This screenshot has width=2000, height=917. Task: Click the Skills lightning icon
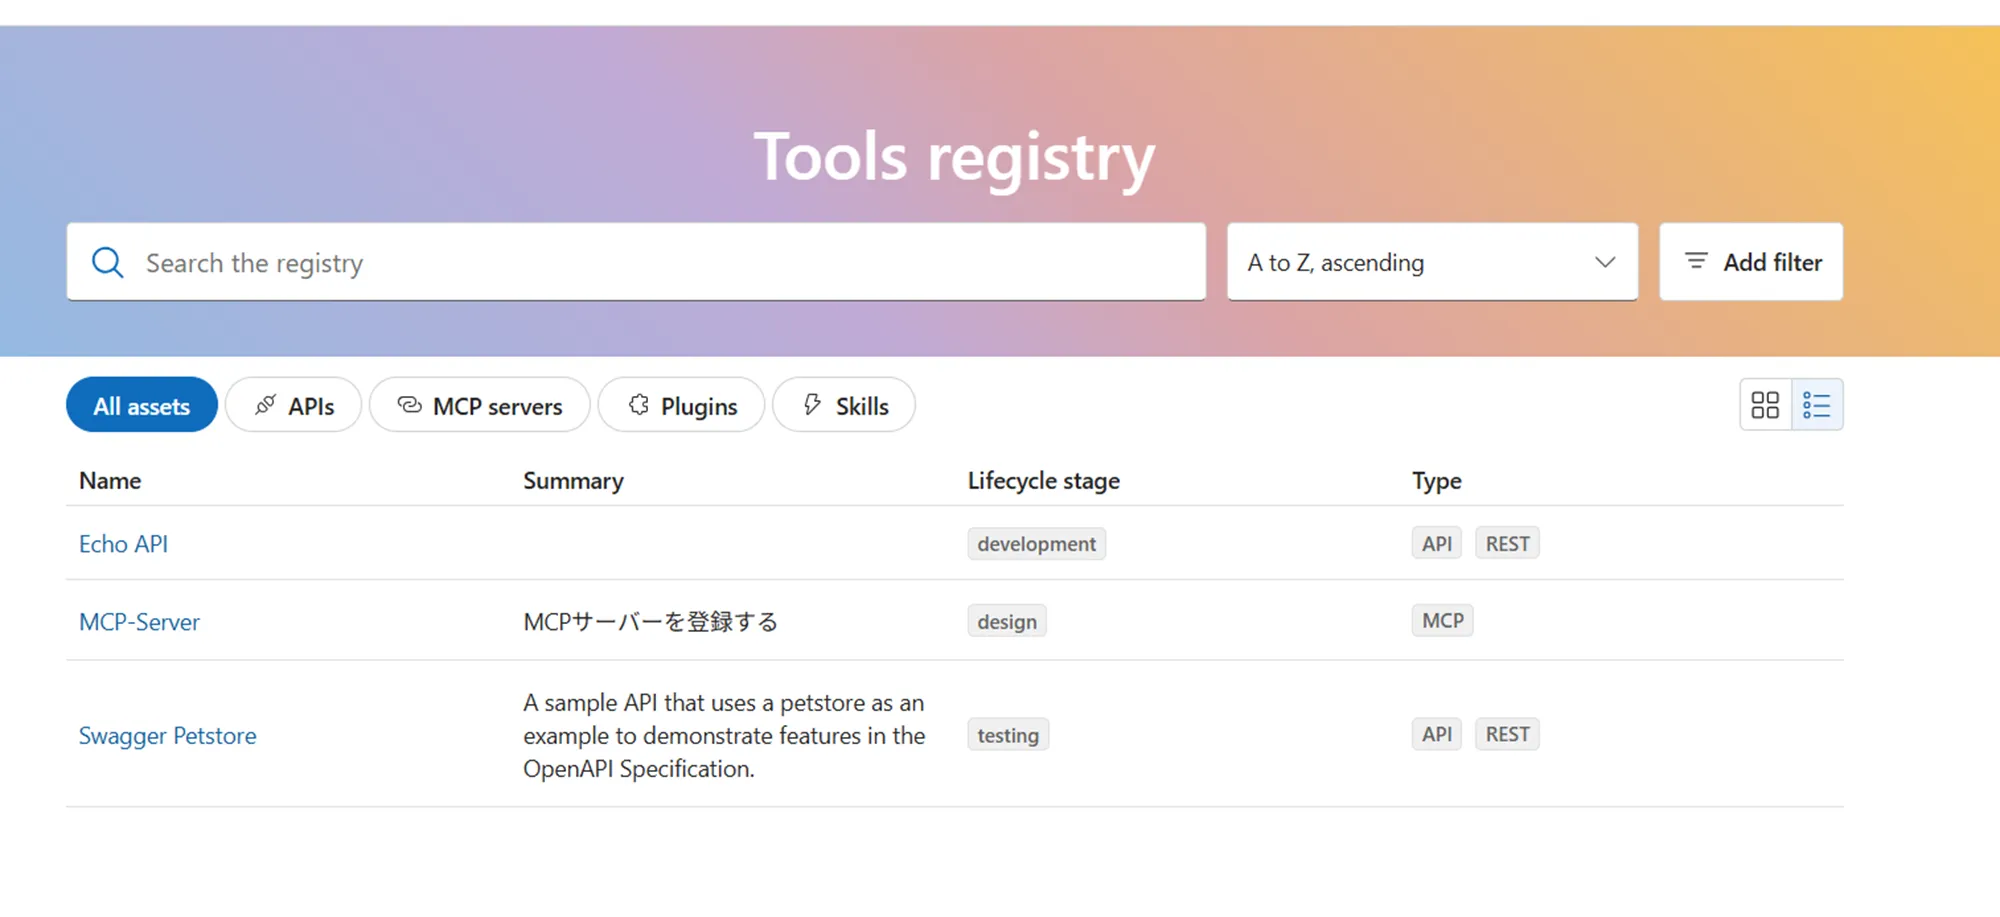(x=813, y=405)
